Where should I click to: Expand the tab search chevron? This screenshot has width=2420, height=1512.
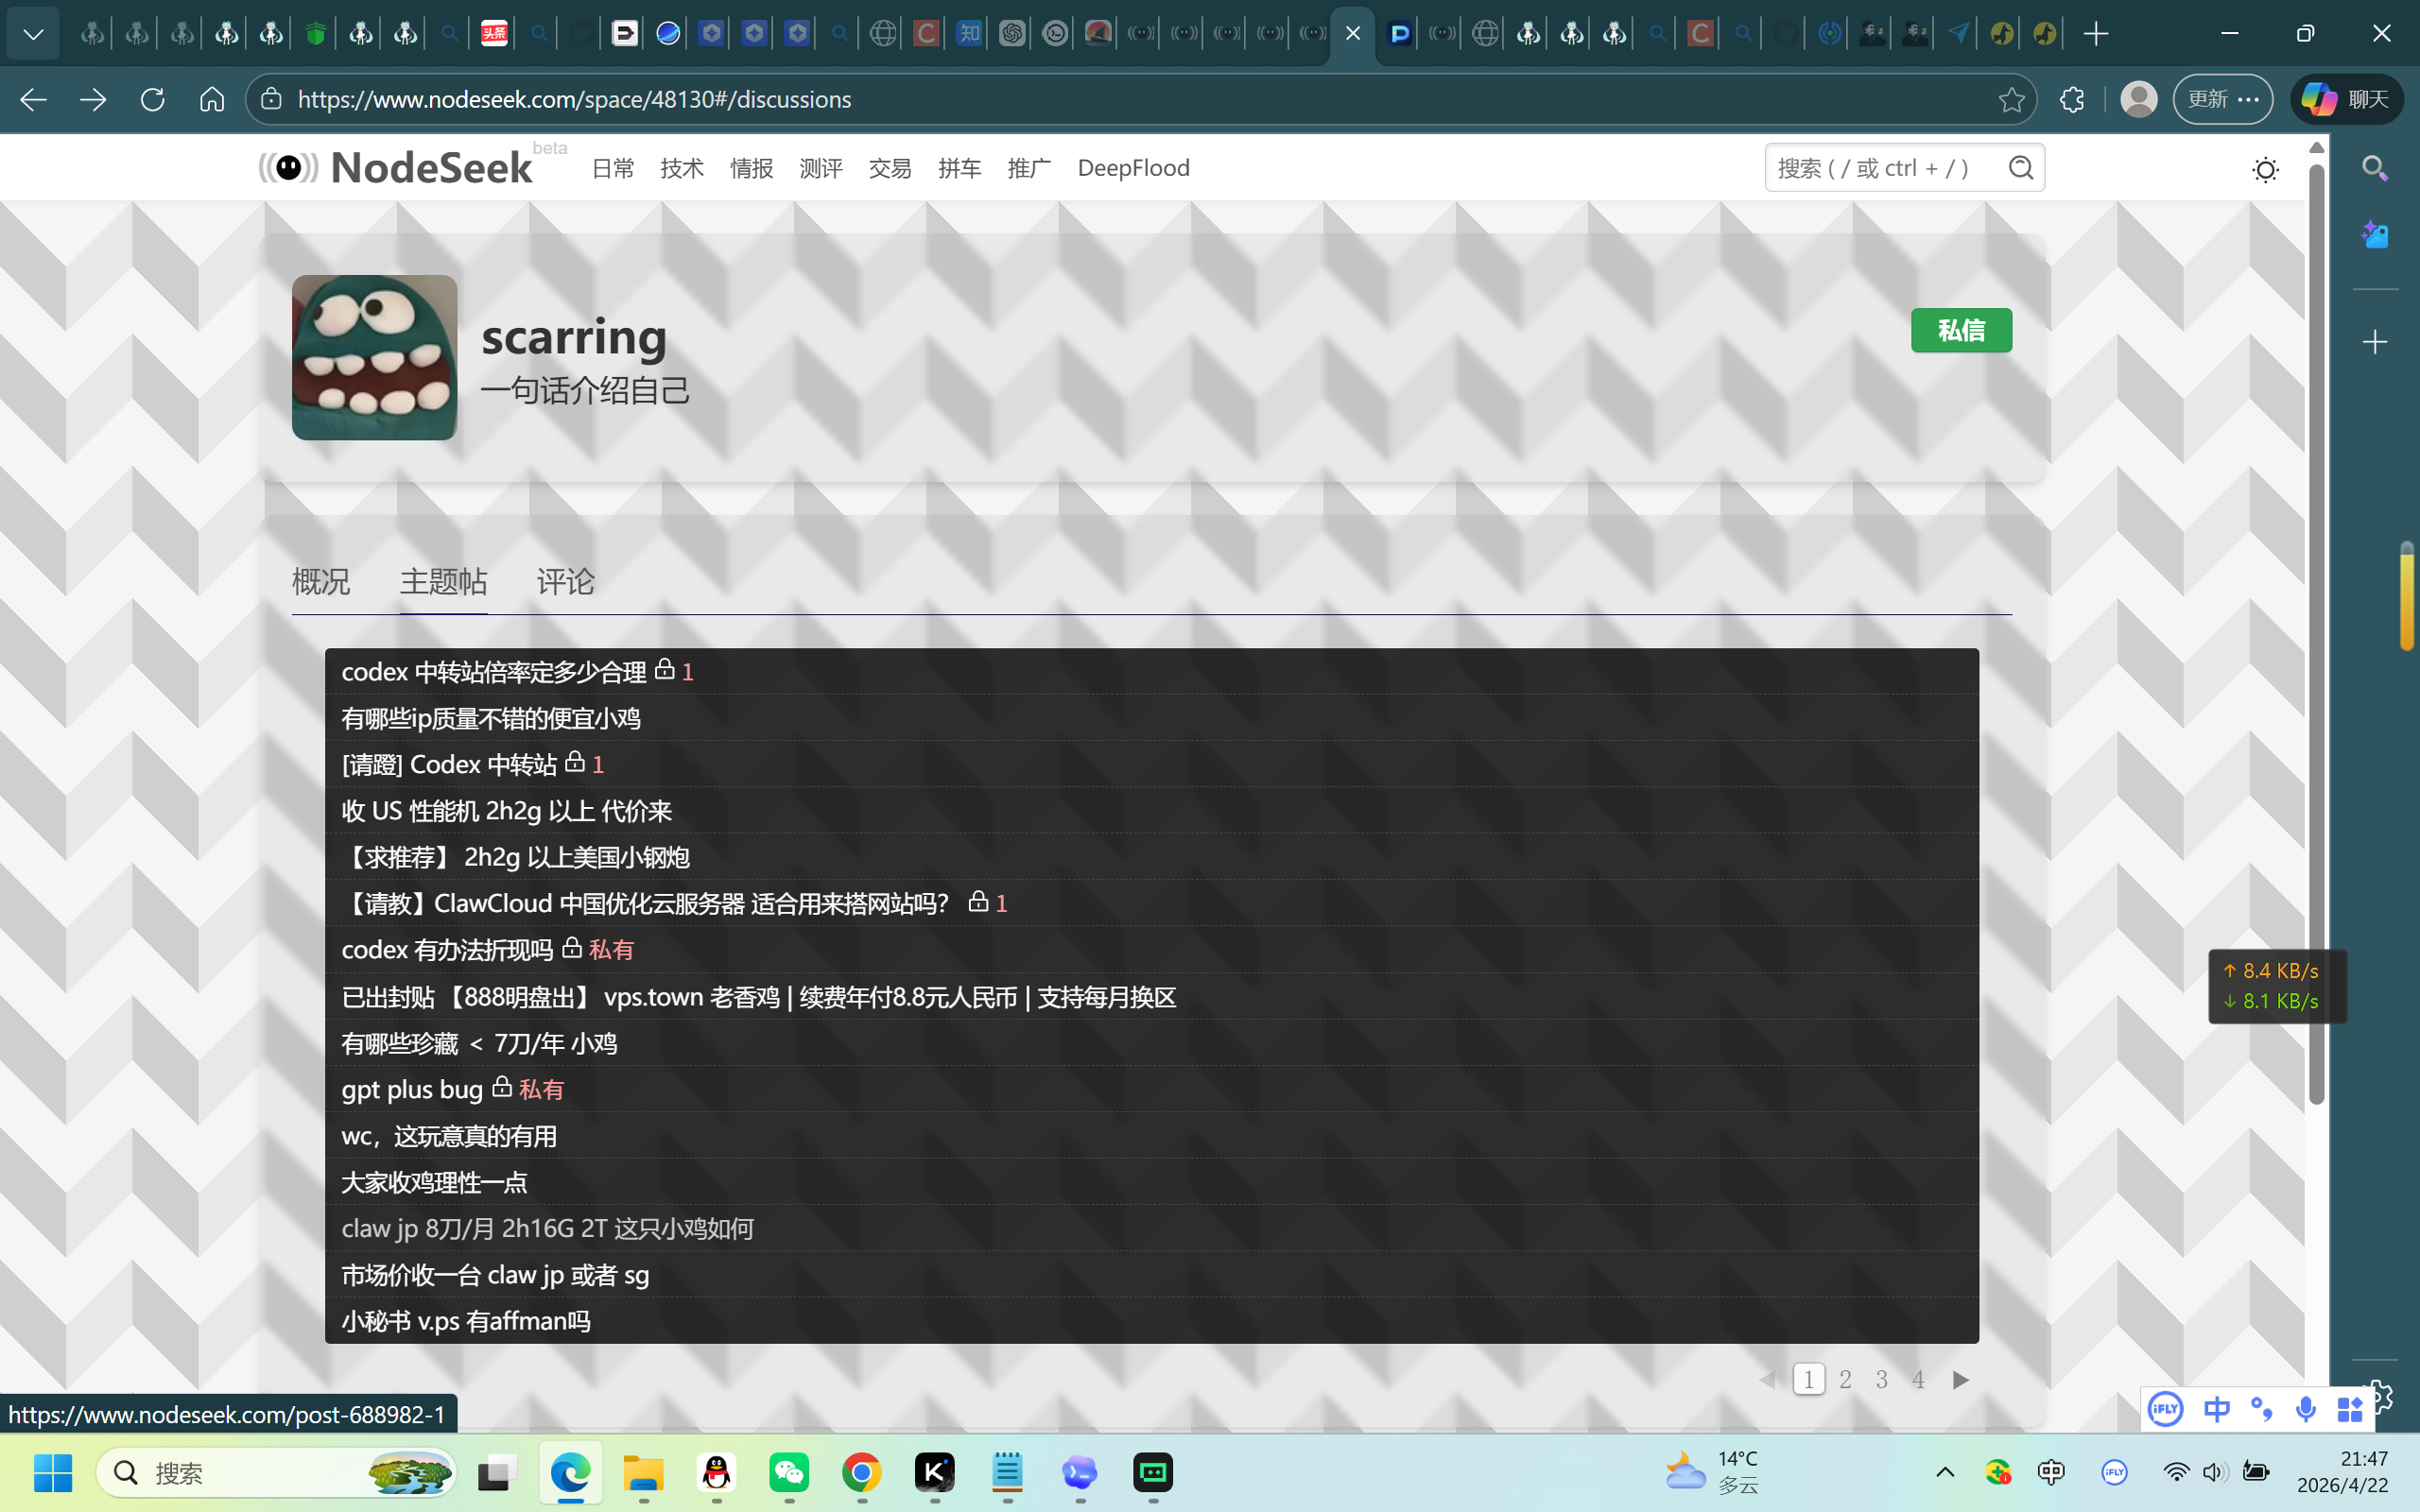click(x=33, y=34)
